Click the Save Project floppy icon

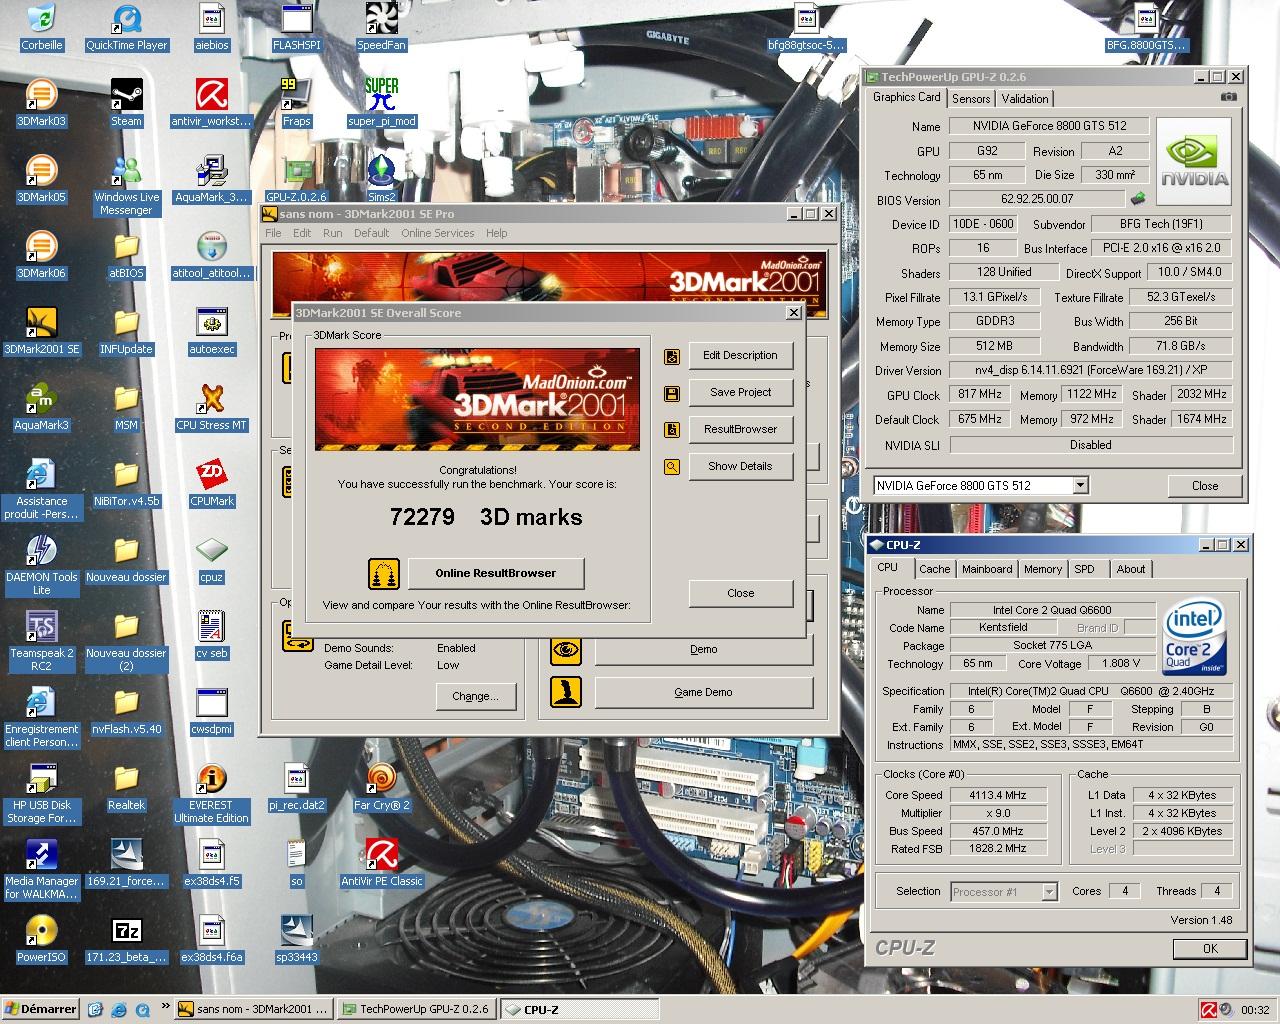[x=672, y=393]
